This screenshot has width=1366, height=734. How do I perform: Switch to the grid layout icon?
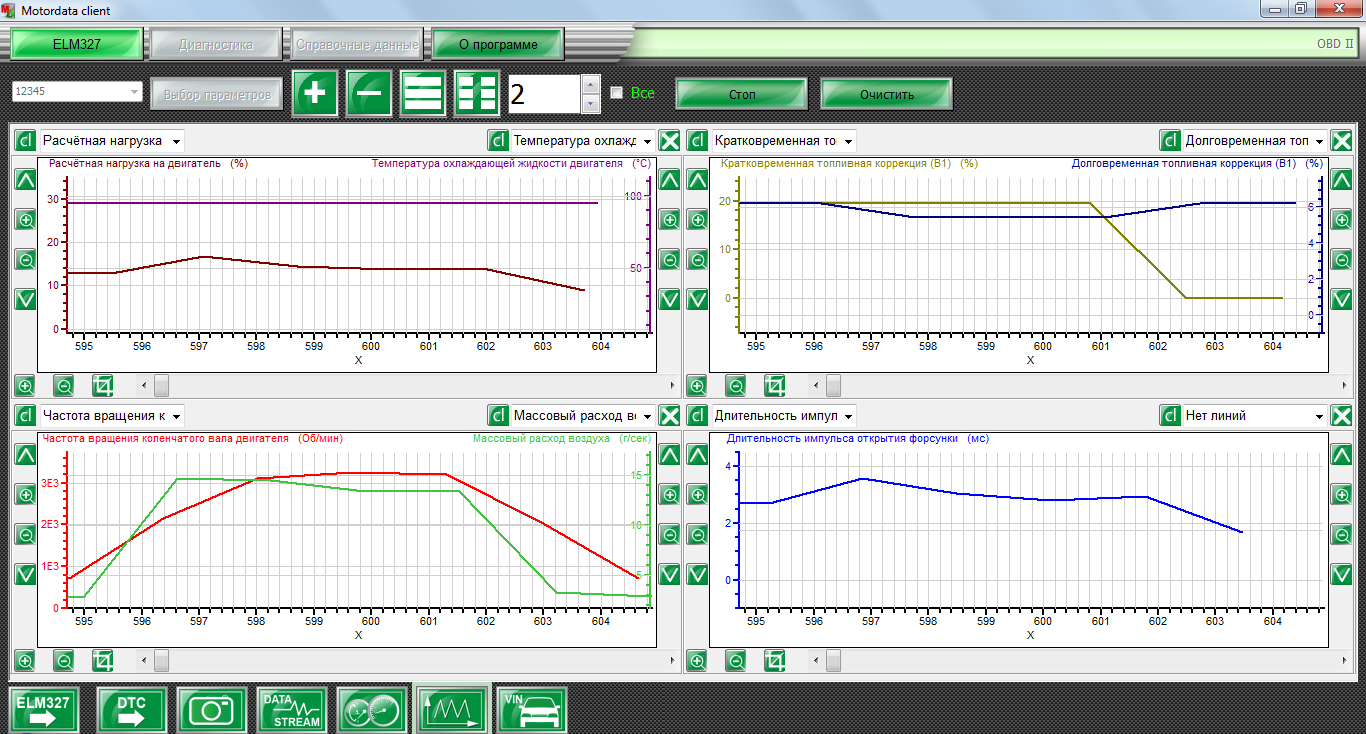click(x=477, y=94)
